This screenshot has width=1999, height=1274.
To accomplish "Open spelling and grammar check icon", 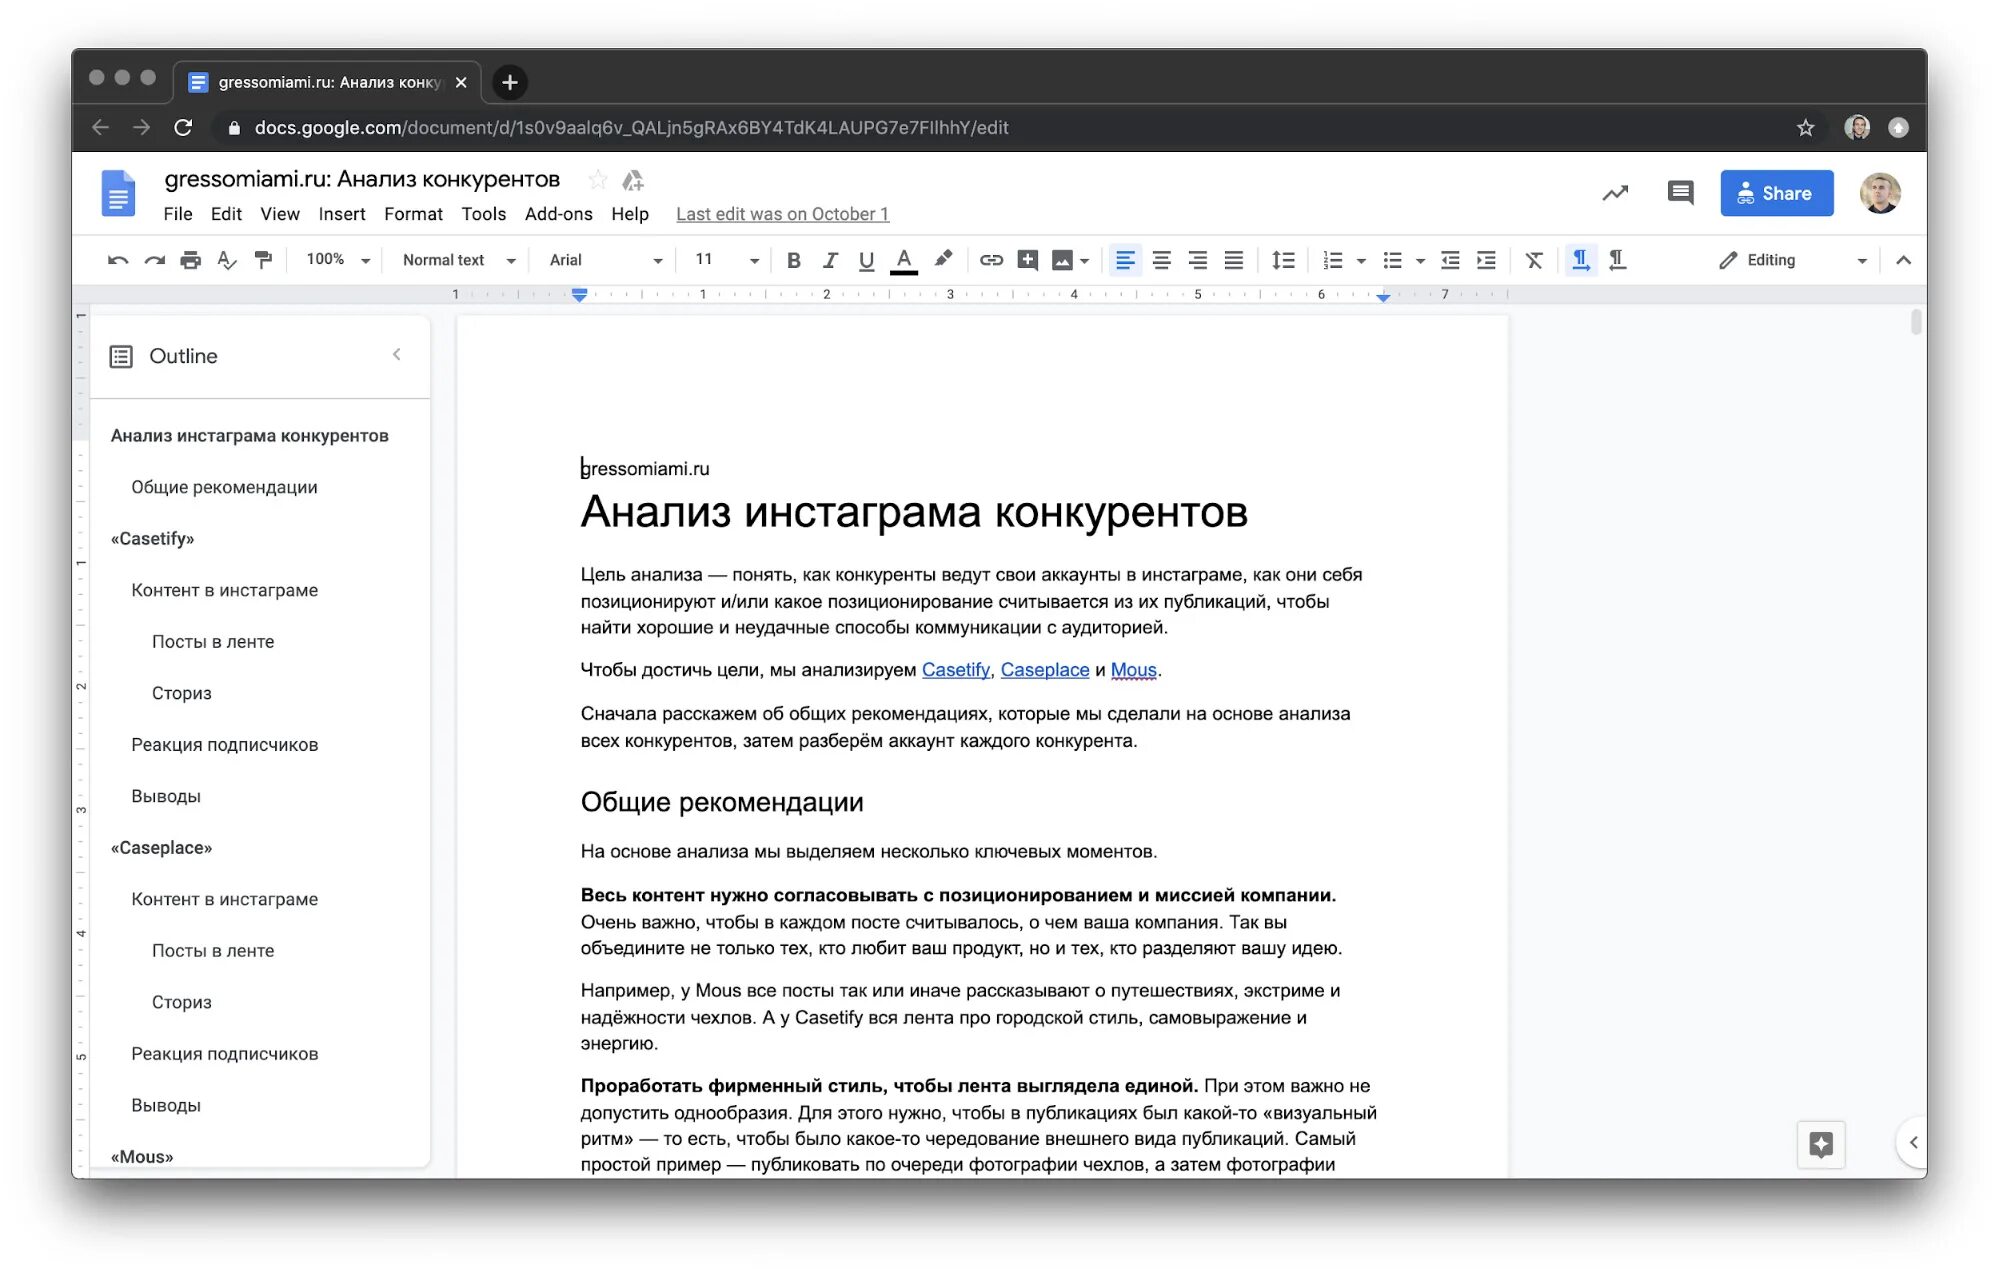I will click(x=226, y=260).
